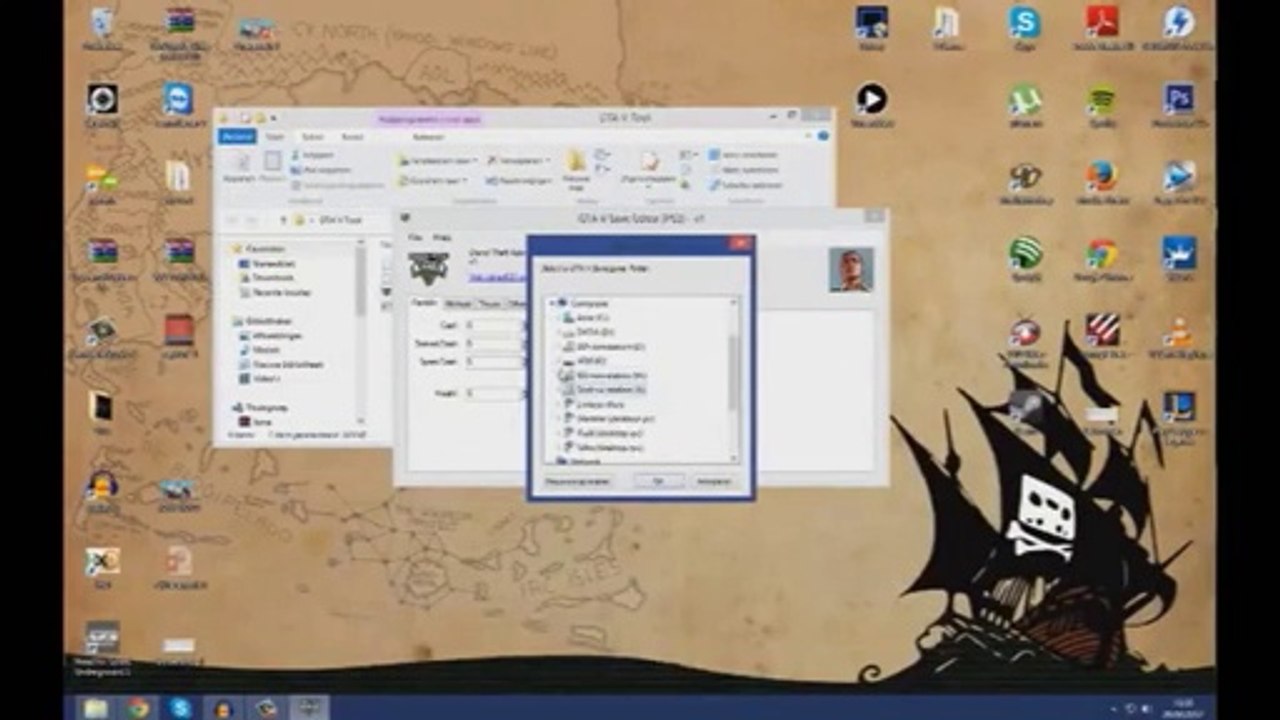This screenshot has width=1280, height=720.
Task: Click Knippen scissors in Explorer ribbon
Action: tap(314, 156)
